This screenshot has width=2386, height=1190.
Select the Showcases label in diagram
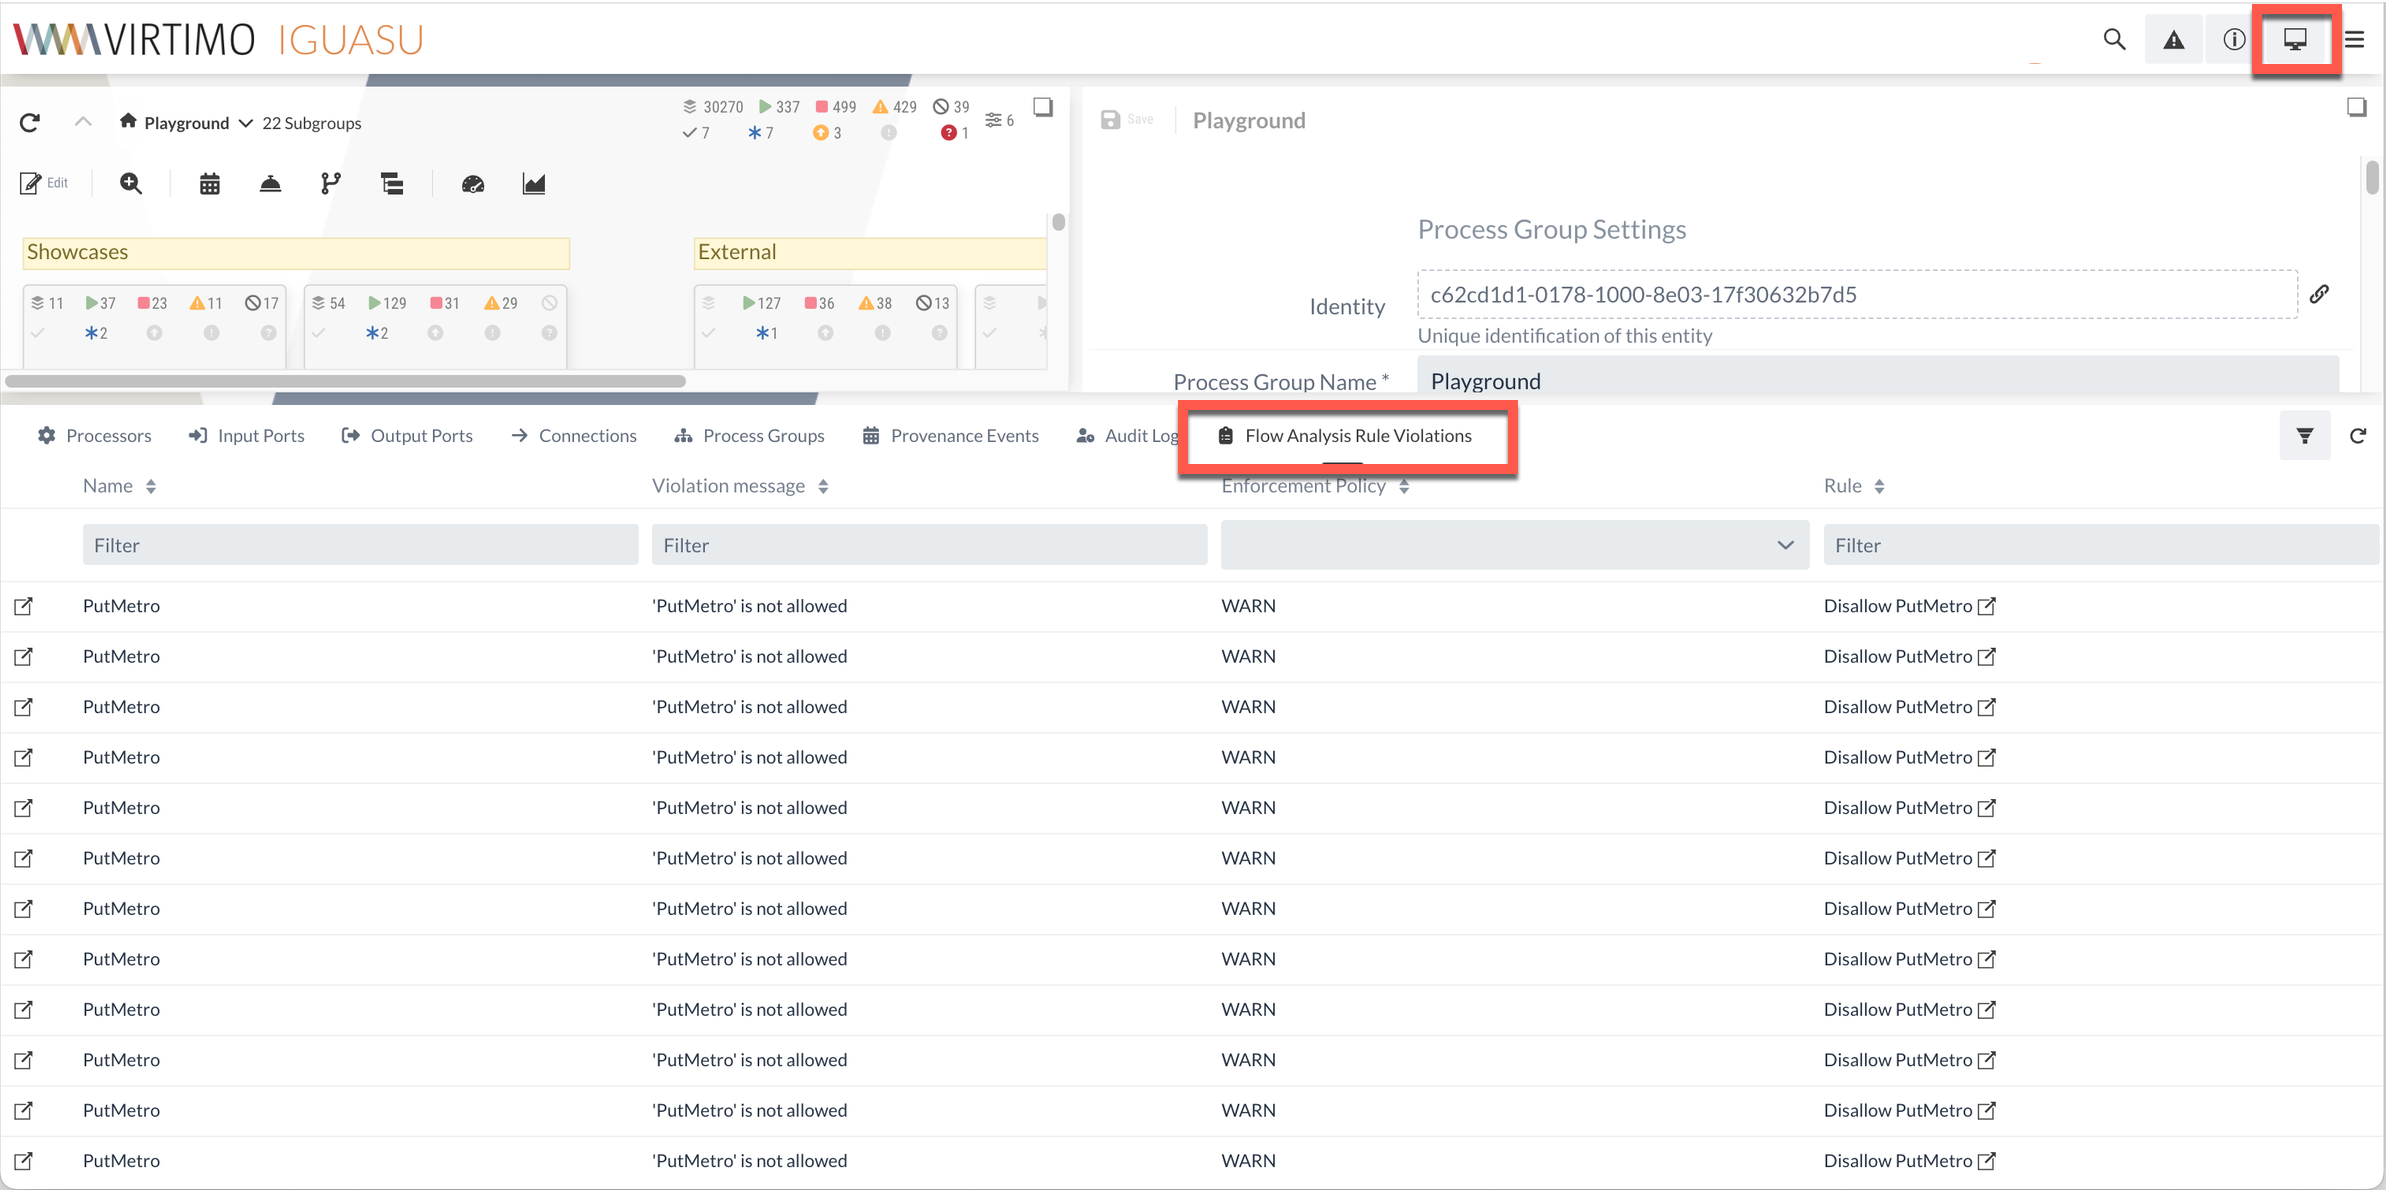click(296, 253)
